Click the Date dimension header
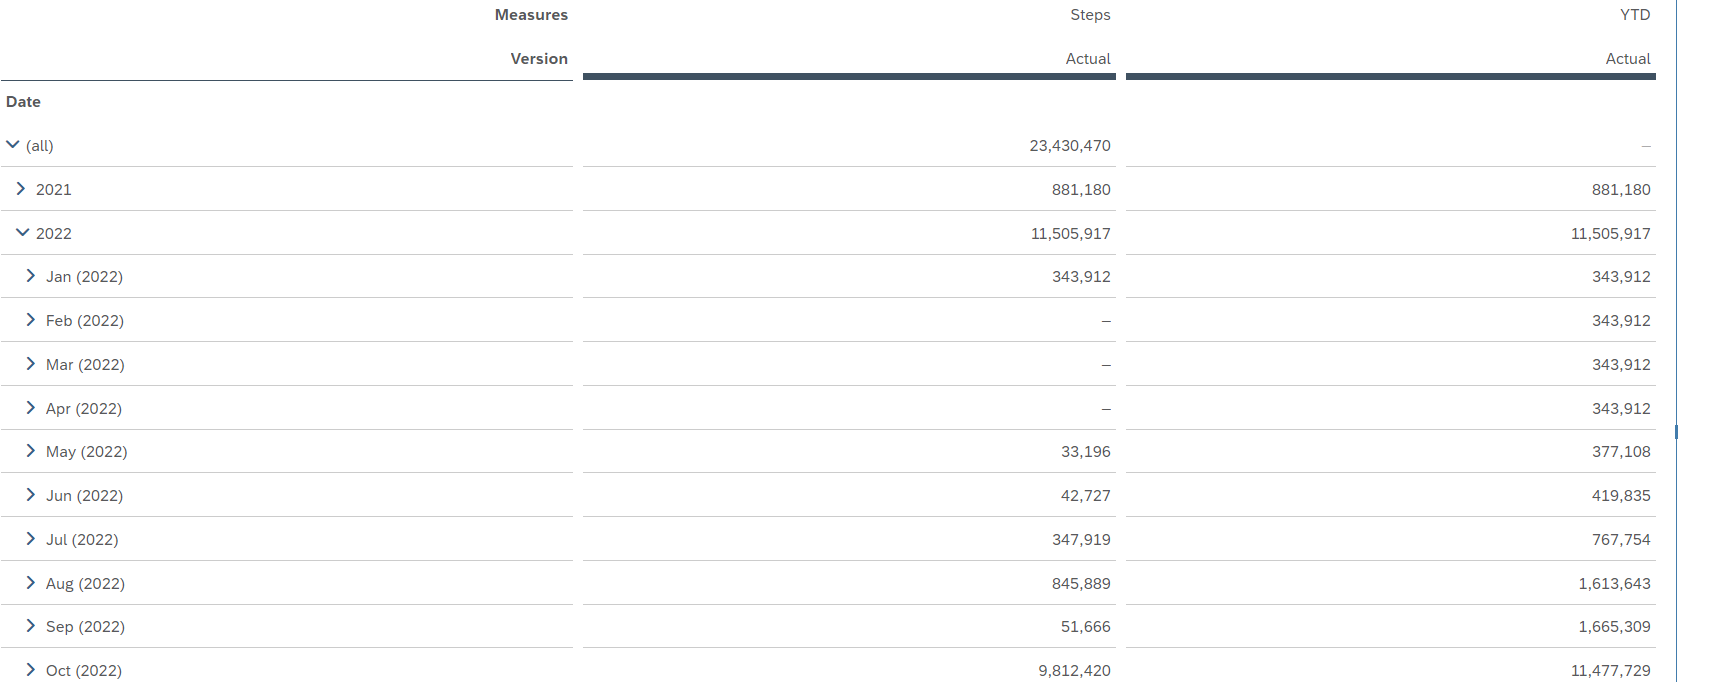Image resolution: width=1724 pixels, height=682 pixels. tap(24, 102)
